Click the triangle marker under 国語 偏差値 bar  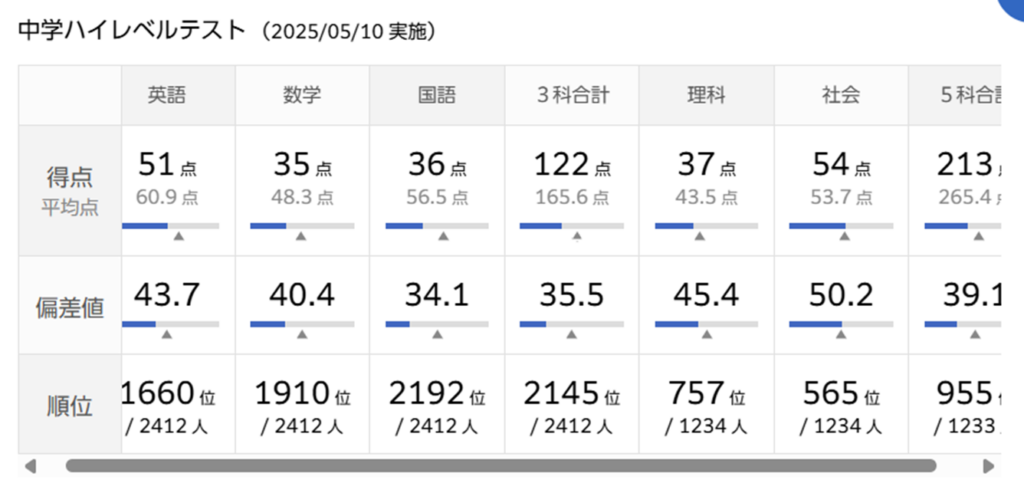tap(436, 335)
